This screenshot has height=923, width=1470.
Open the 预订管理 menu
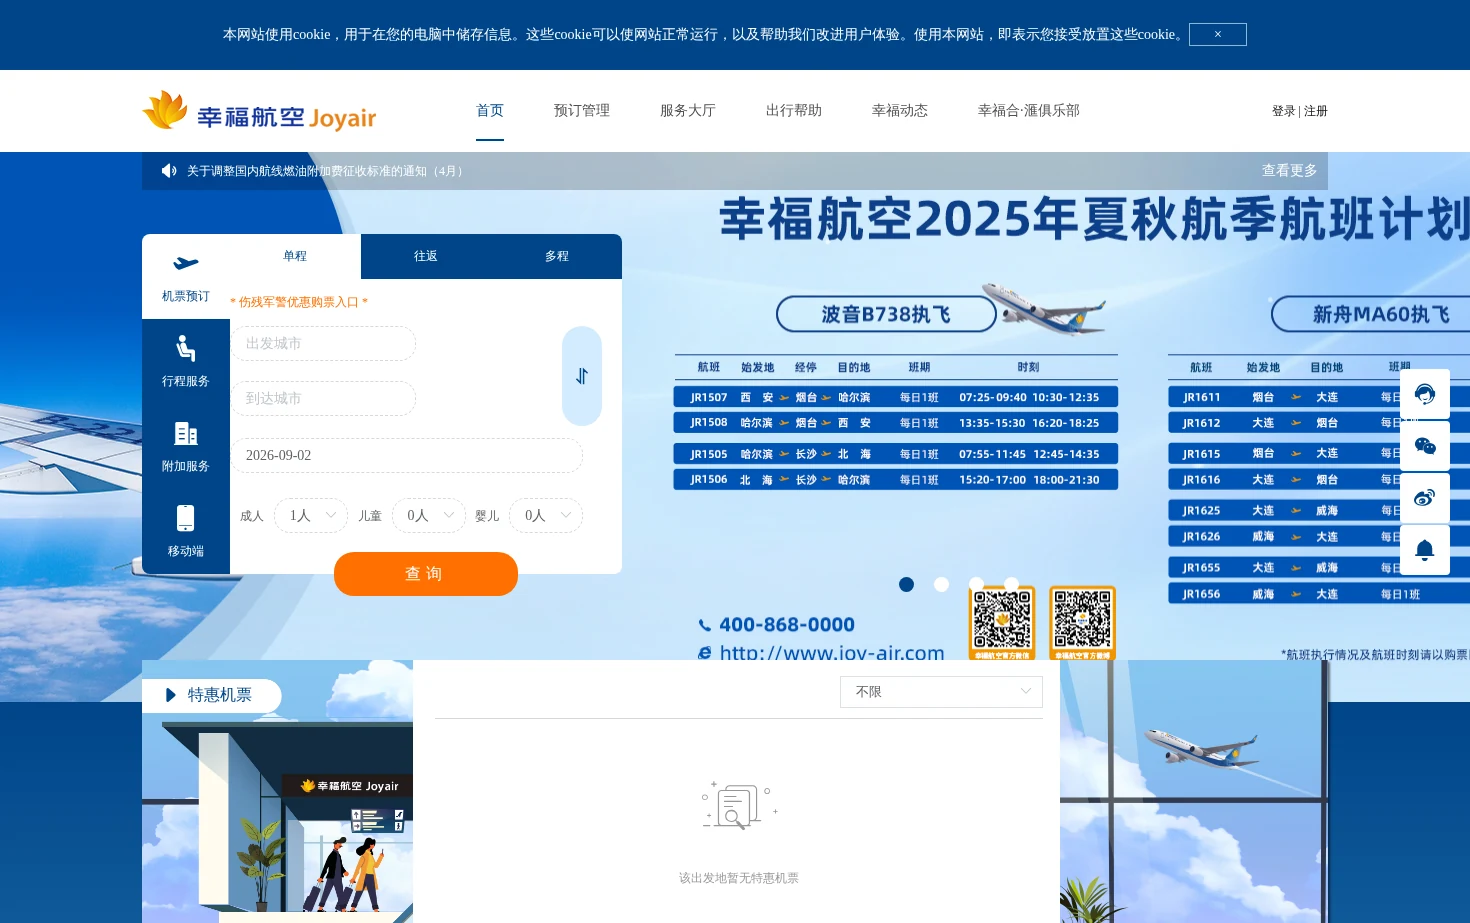(x=582, y=110)
